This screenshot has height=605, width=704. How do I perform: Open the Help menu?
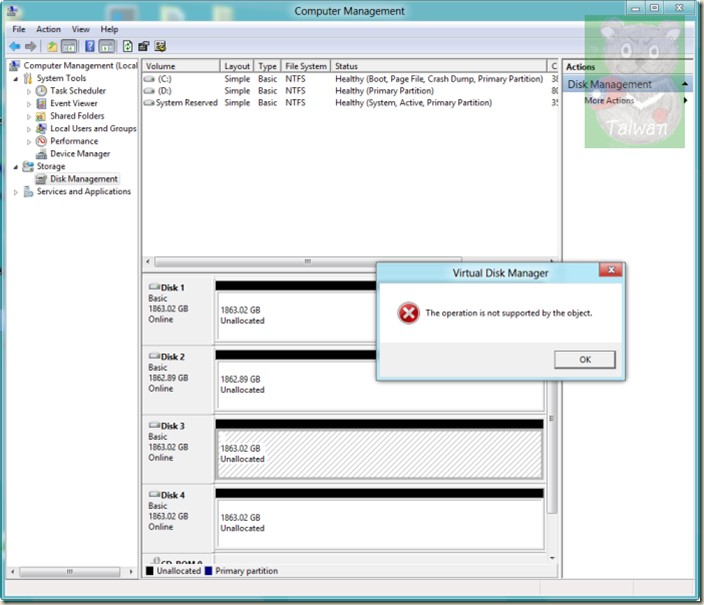pyautogui.click(x=109, y=29)
